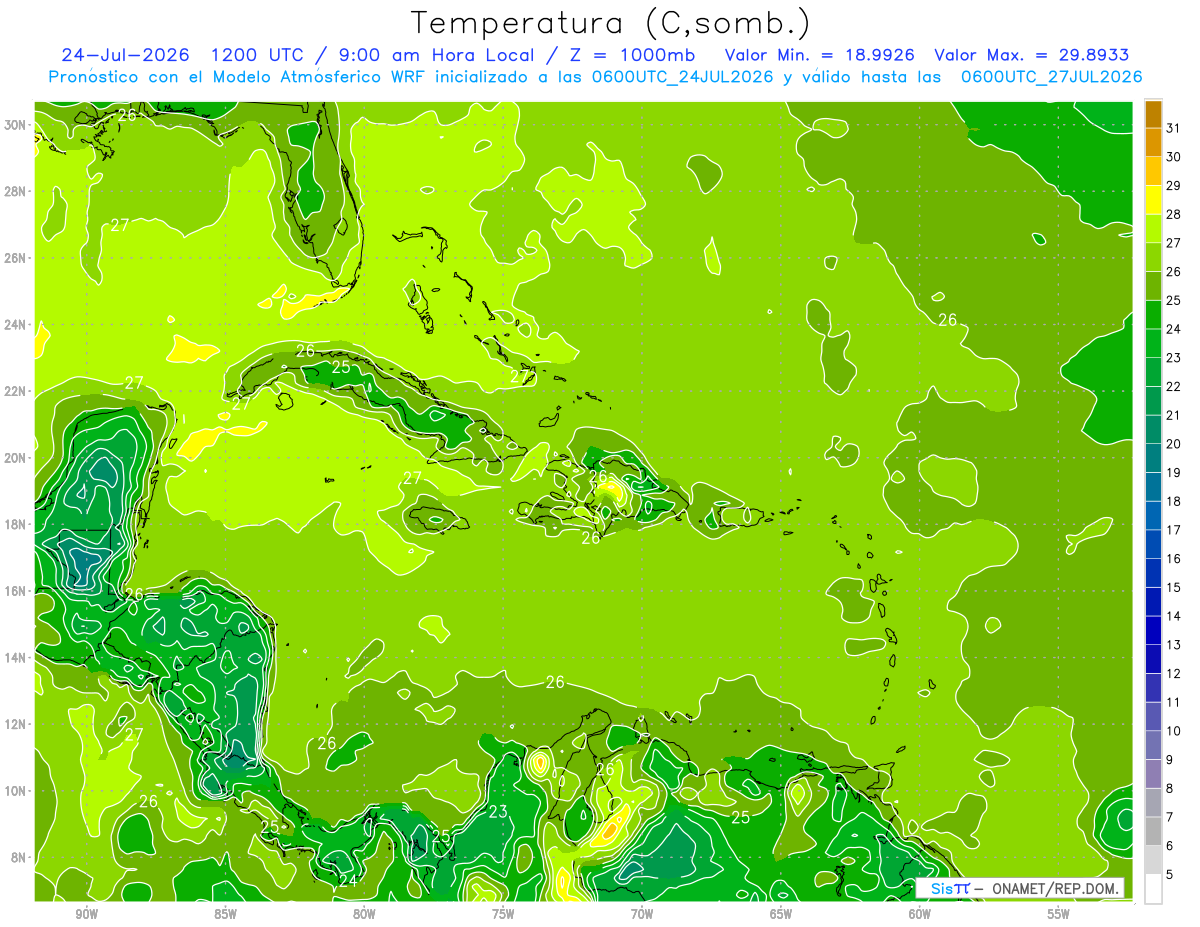Click the legend label "31"
The width and height of the screenshot is (1200, 927).
pos(1174,128)
